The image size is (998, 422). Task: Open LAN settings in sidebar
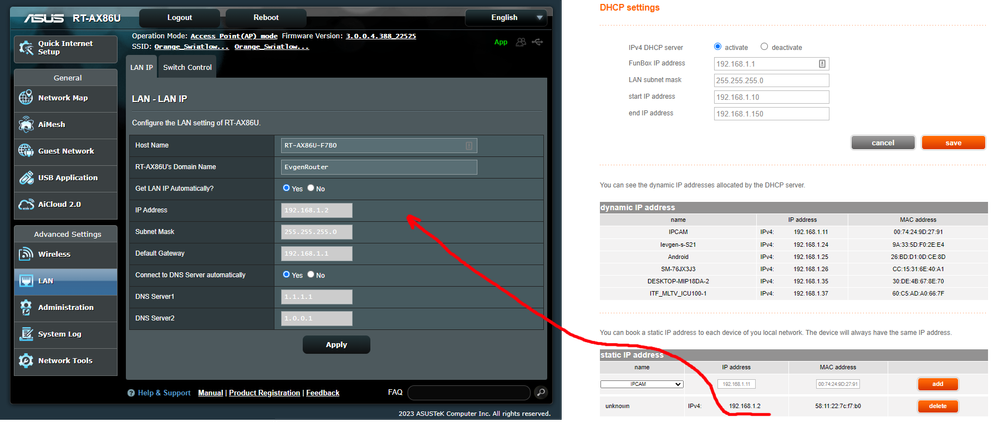click(x=66, y=281)
